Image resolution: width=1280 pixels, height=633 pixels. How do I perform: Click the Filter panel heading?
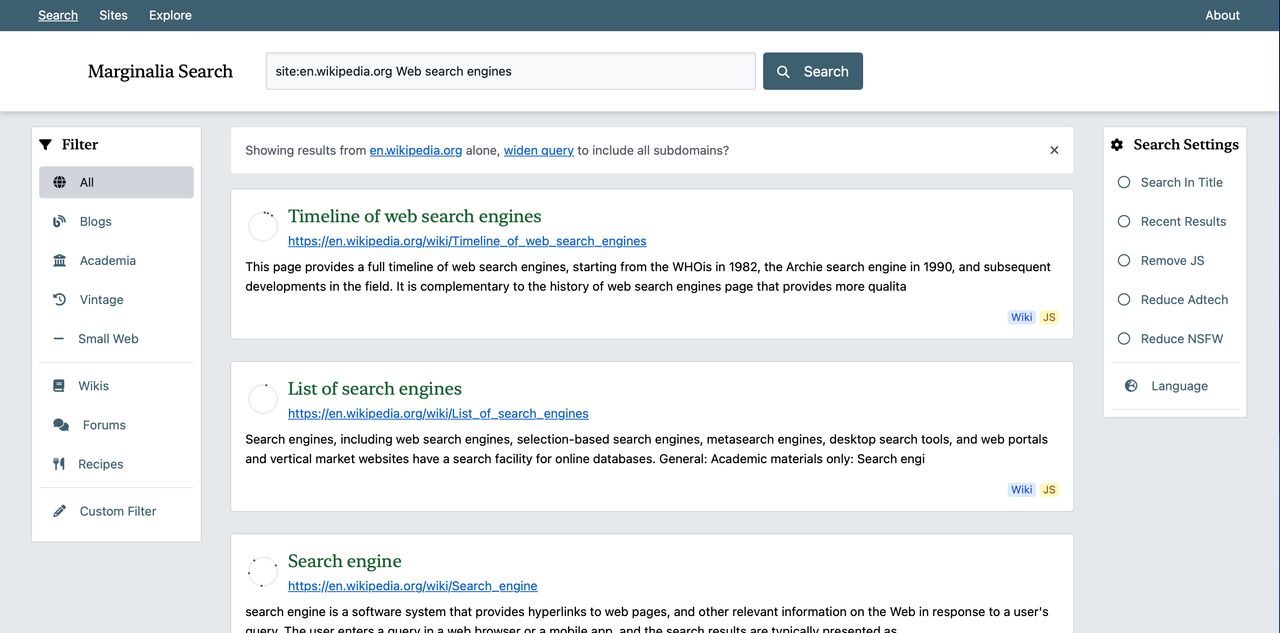coord(80,144)
